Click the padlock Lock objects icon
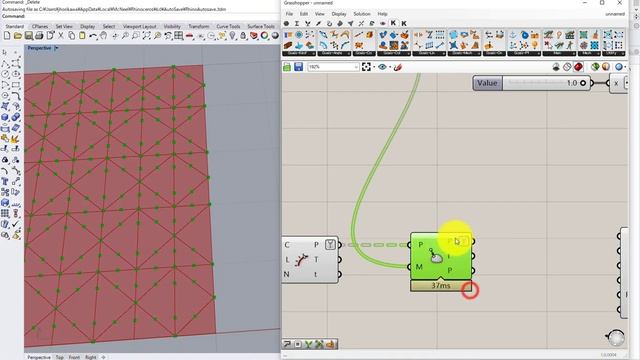Viewport: 640px width, 360px height. tap(243, 36)
